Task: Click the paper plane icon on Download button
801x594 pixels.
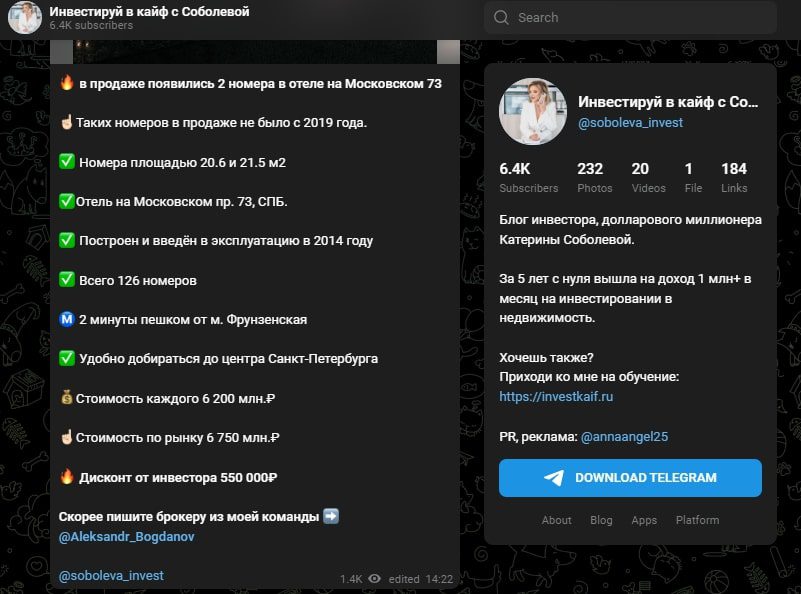Action: pos(553,478)
